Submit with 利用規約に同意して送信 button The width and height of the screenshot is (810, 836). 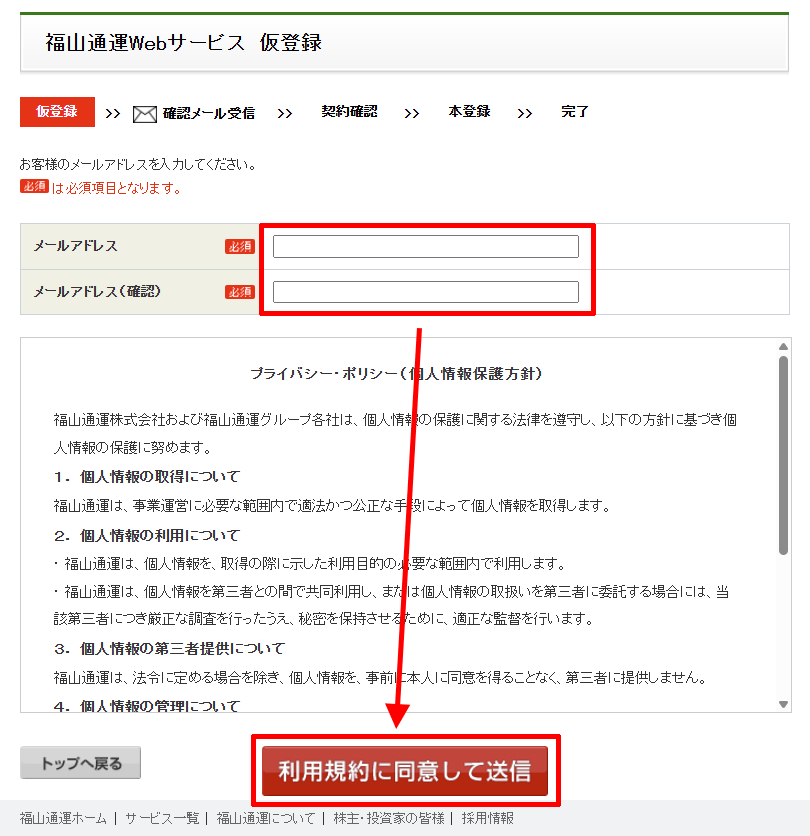point(405,770)
